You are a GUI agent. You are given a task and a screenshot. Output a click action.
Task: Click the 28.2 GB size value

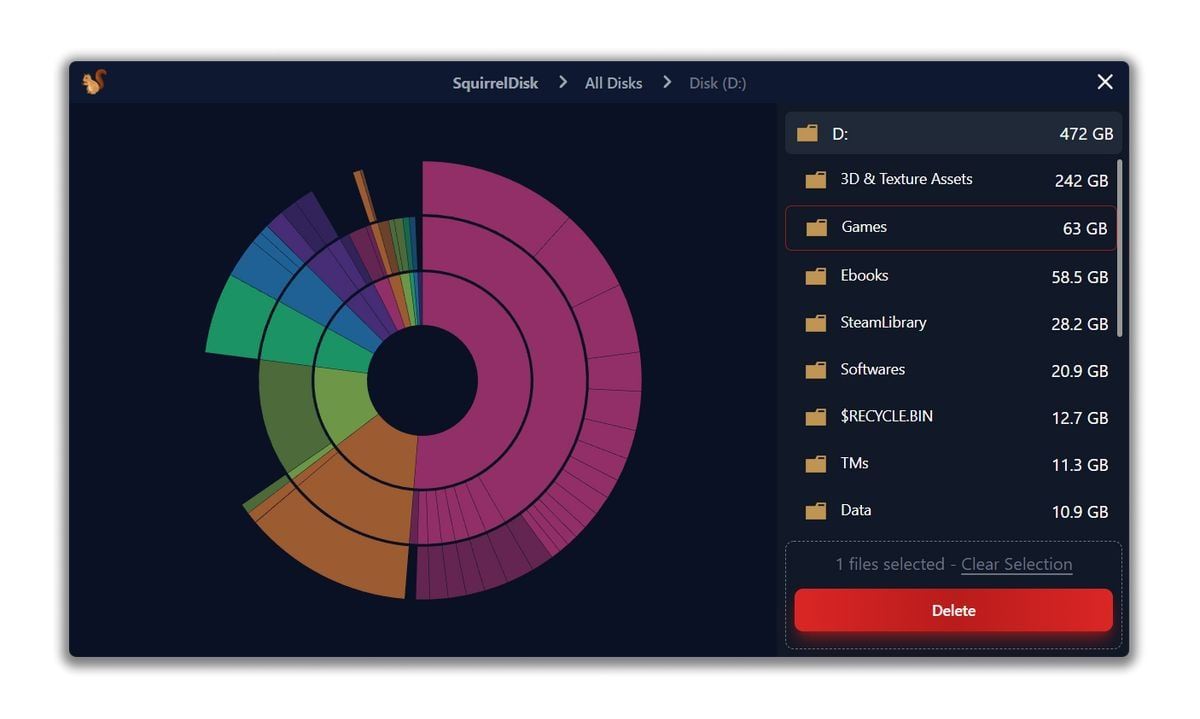[1080, 324]
